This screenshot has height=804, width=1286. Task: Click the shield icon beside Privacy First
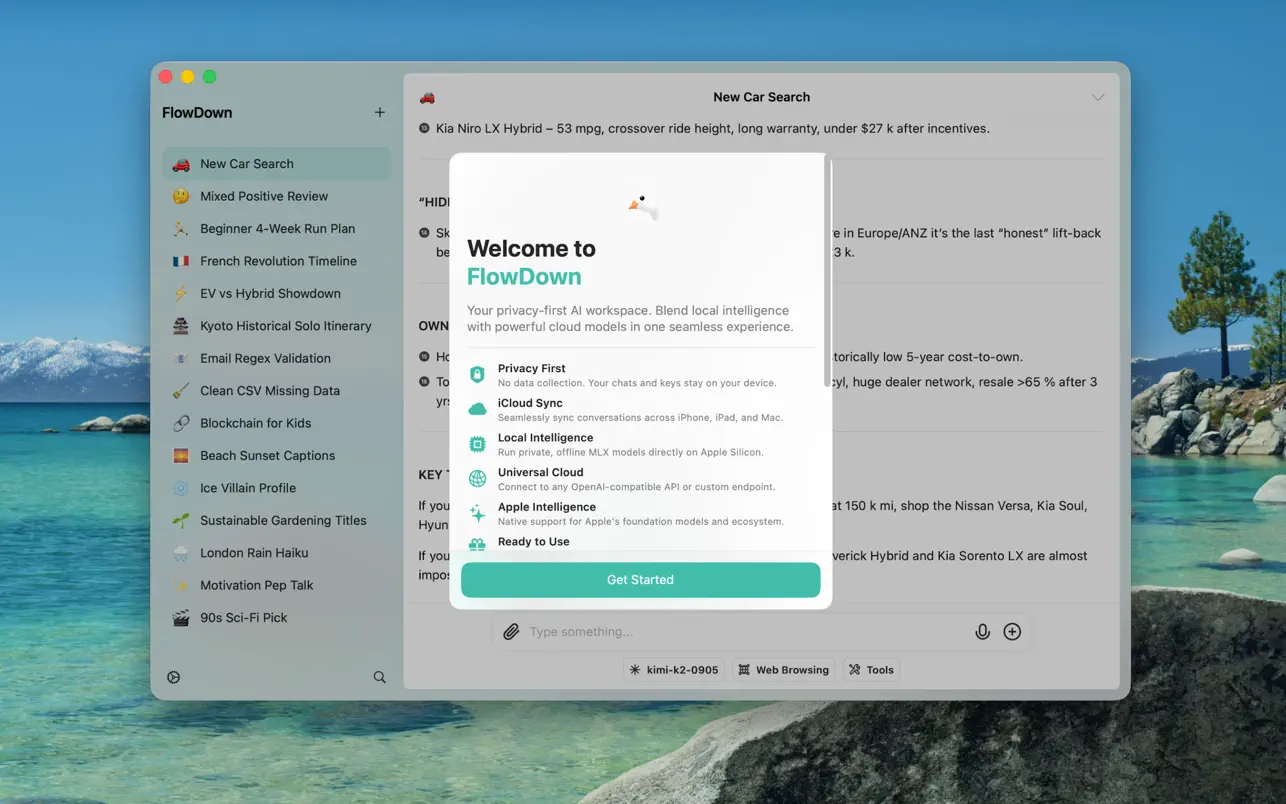click(478, 375)
